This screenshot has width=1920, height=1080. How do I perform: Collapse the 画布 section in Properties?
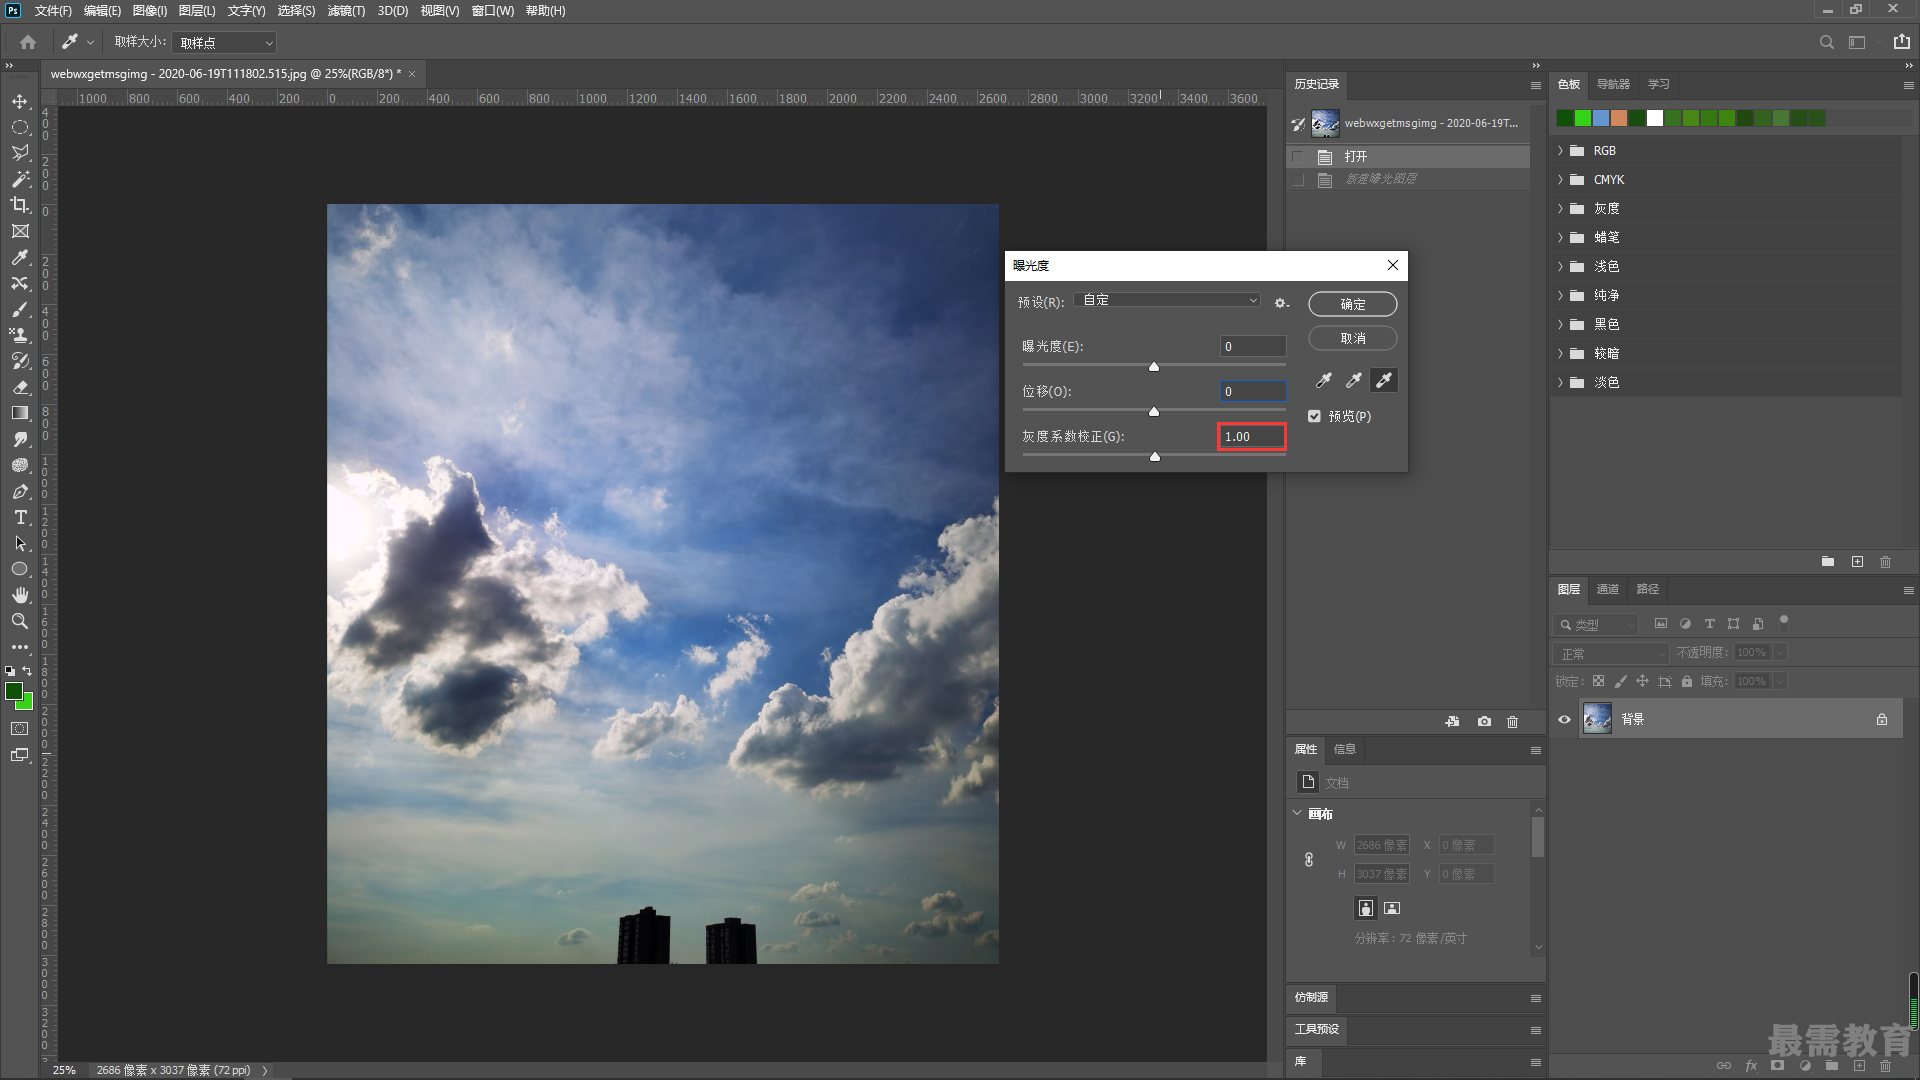[1297, 813]
